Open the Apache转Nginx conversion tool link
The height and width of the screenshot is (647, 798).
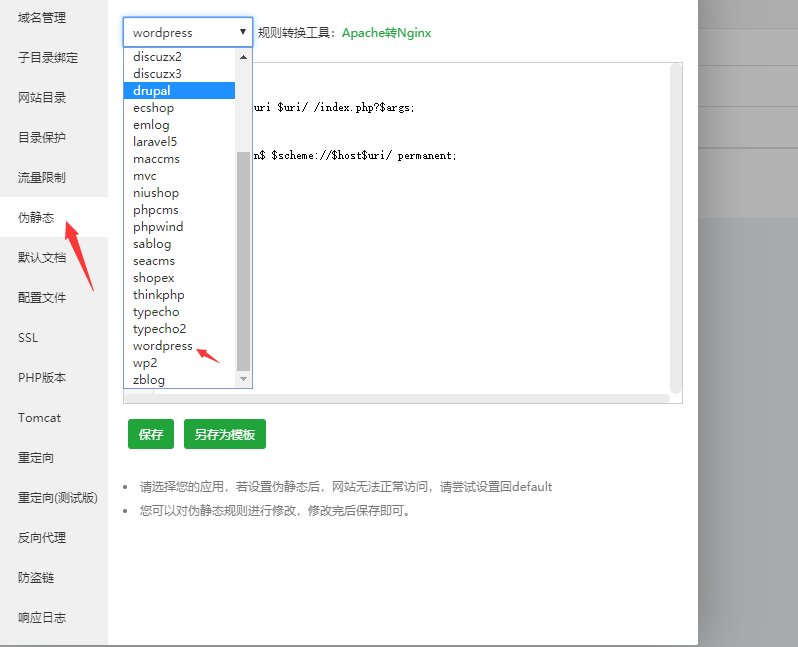tap(386, 33)
